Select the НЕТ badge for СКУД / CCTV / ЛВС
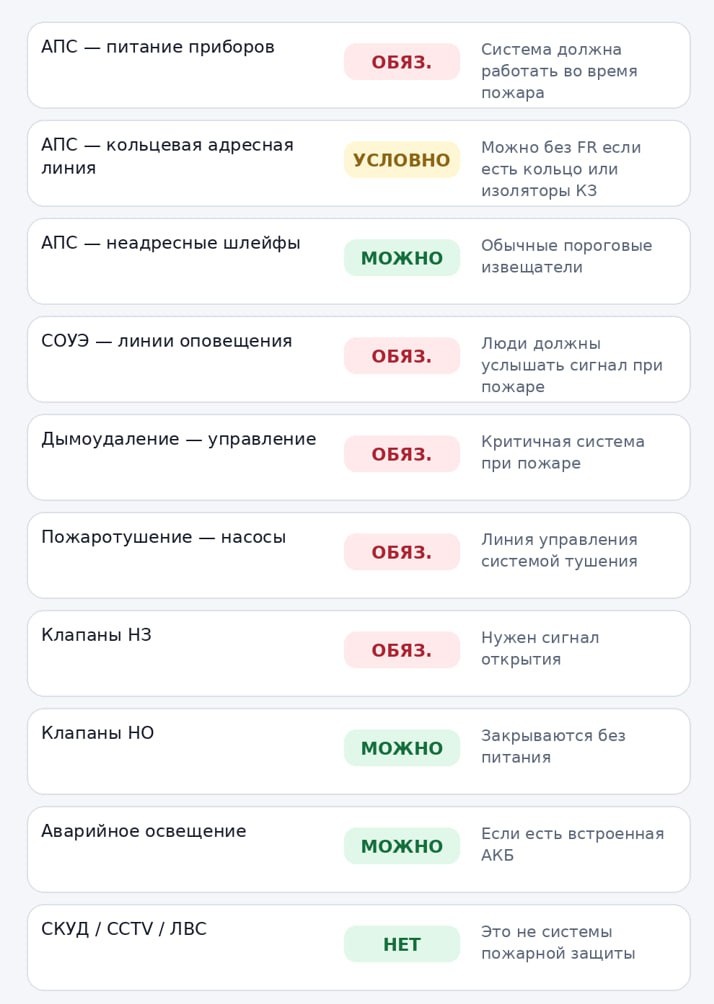 [402, 944]
